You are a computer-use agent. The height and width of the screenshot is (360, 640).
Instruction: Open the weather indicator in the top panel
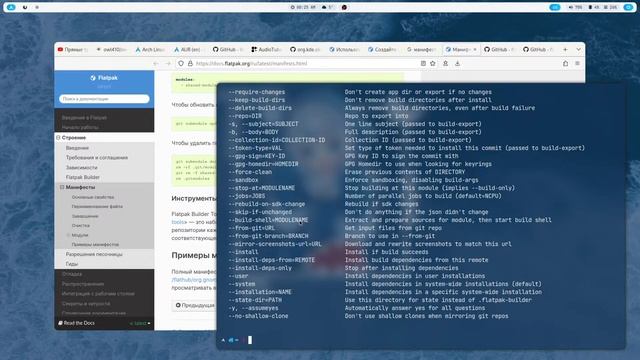328,7
